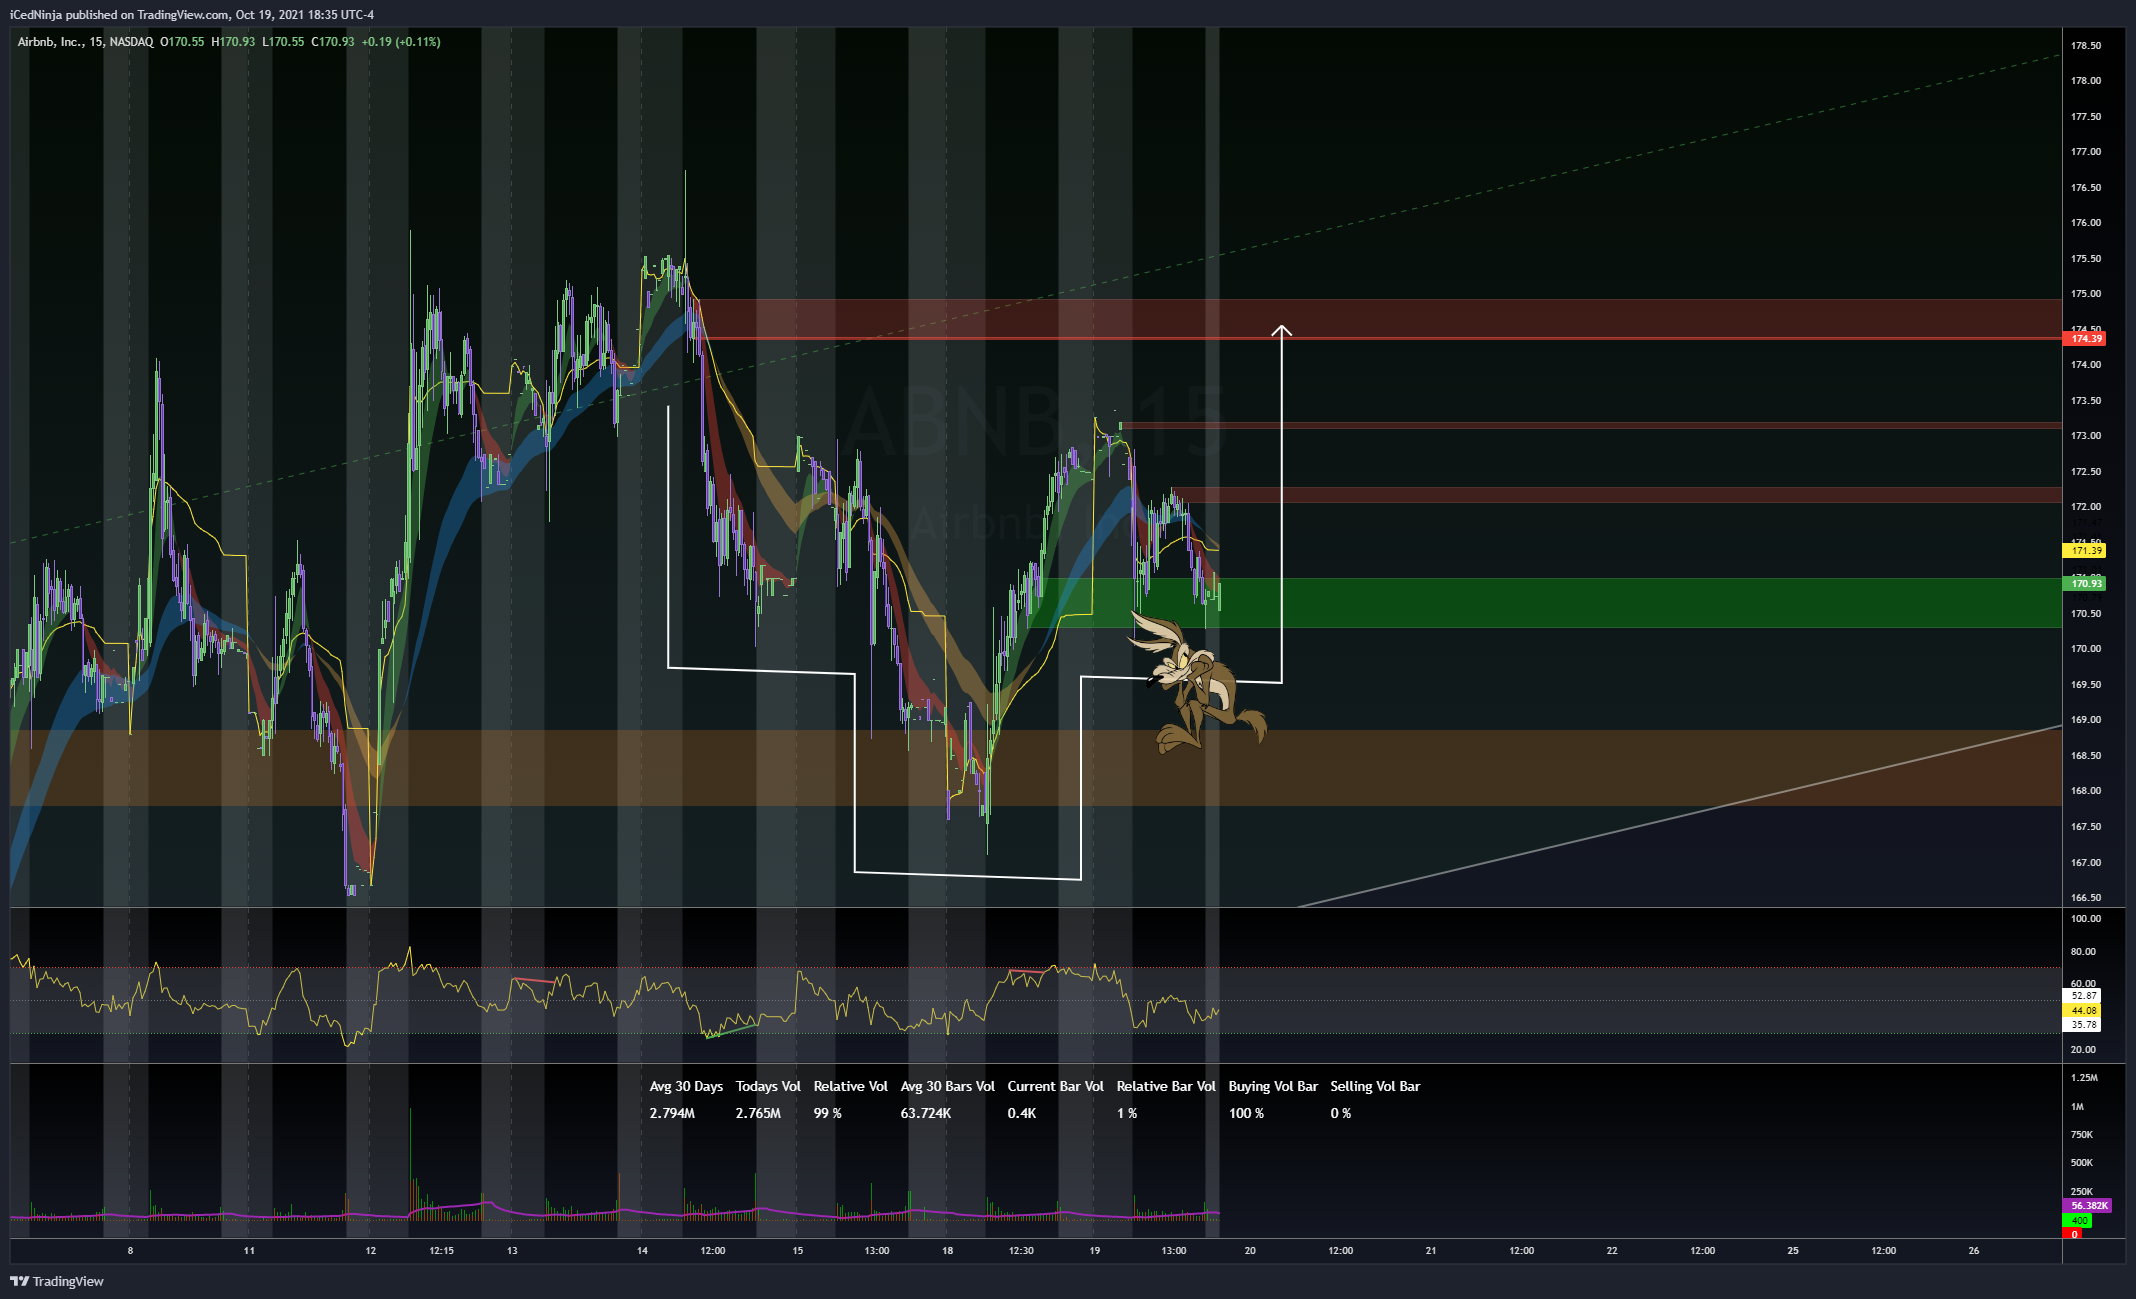2136x1299 pixels.
Task: Click the Avg 30 Days column header
Action: (x=686, y=1087)
